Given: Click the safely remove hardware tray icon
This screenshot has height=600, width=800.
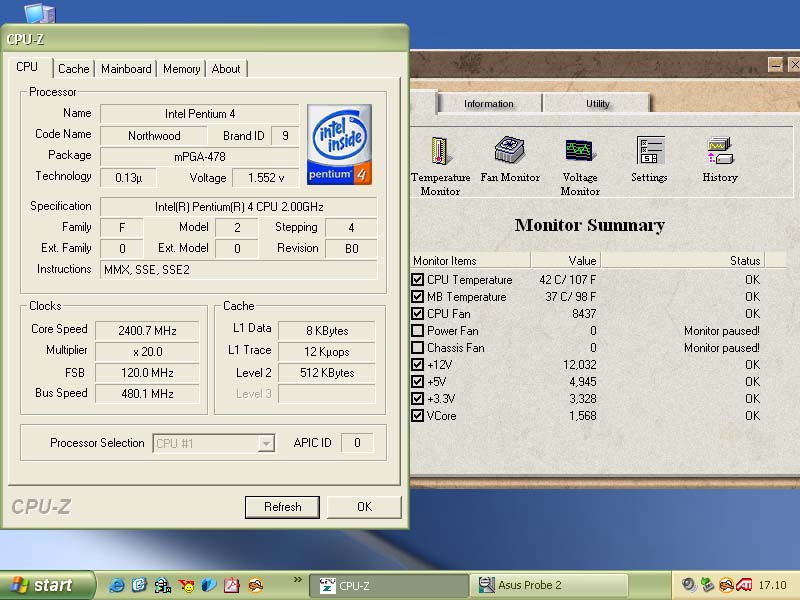Looking at the screenshot, I should 707,585.
